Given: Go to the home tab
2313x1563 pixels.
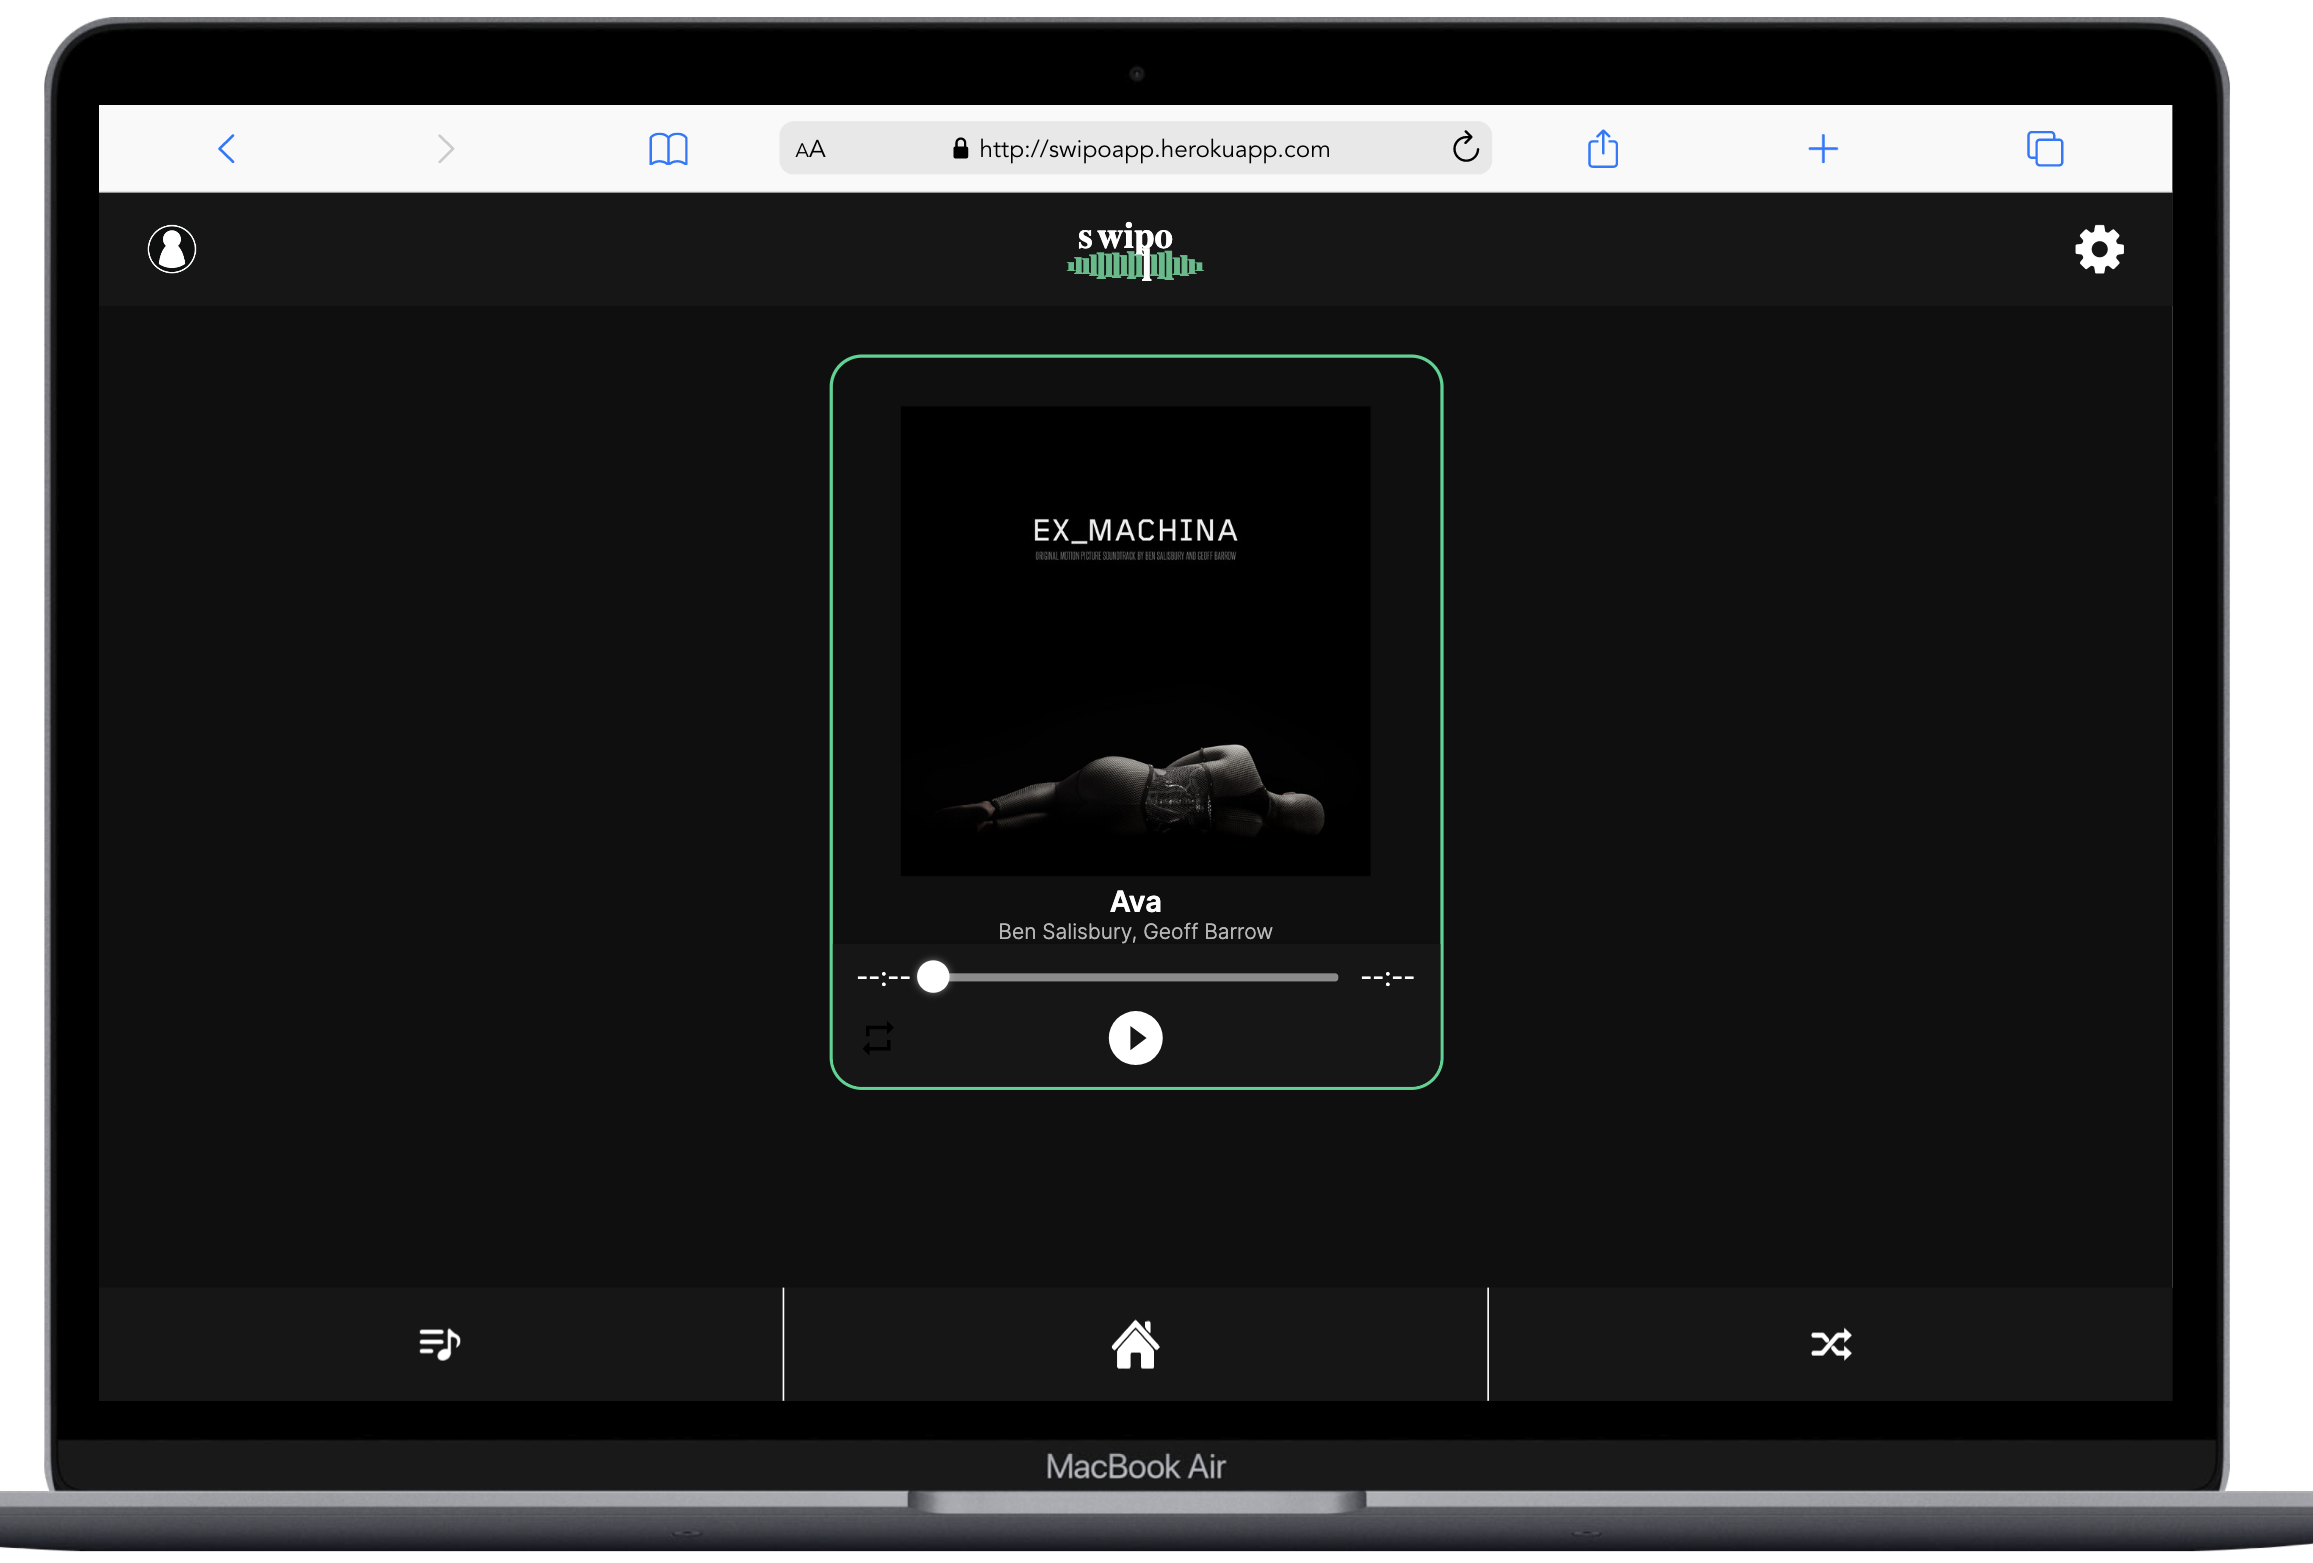Looking at the screenshot, I should [x=1135, y=1344].
